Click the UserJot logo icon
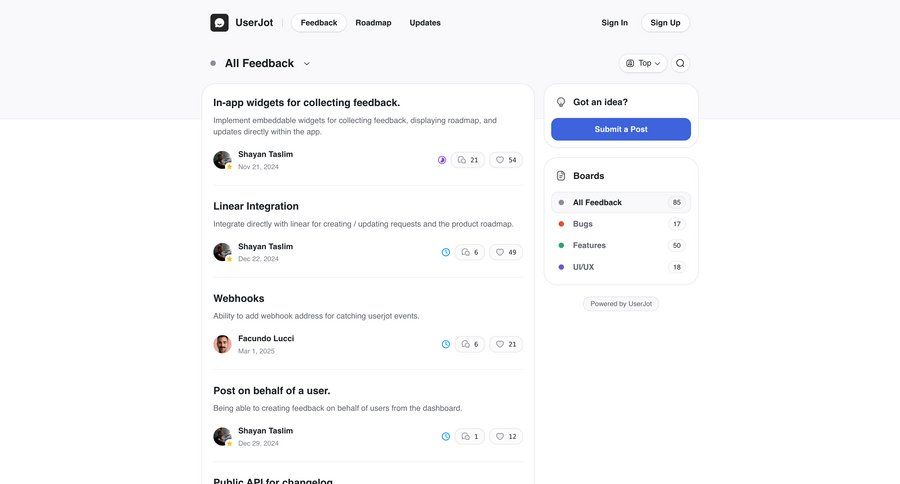This screenshot has height=484, width=900. coord(219,23)
